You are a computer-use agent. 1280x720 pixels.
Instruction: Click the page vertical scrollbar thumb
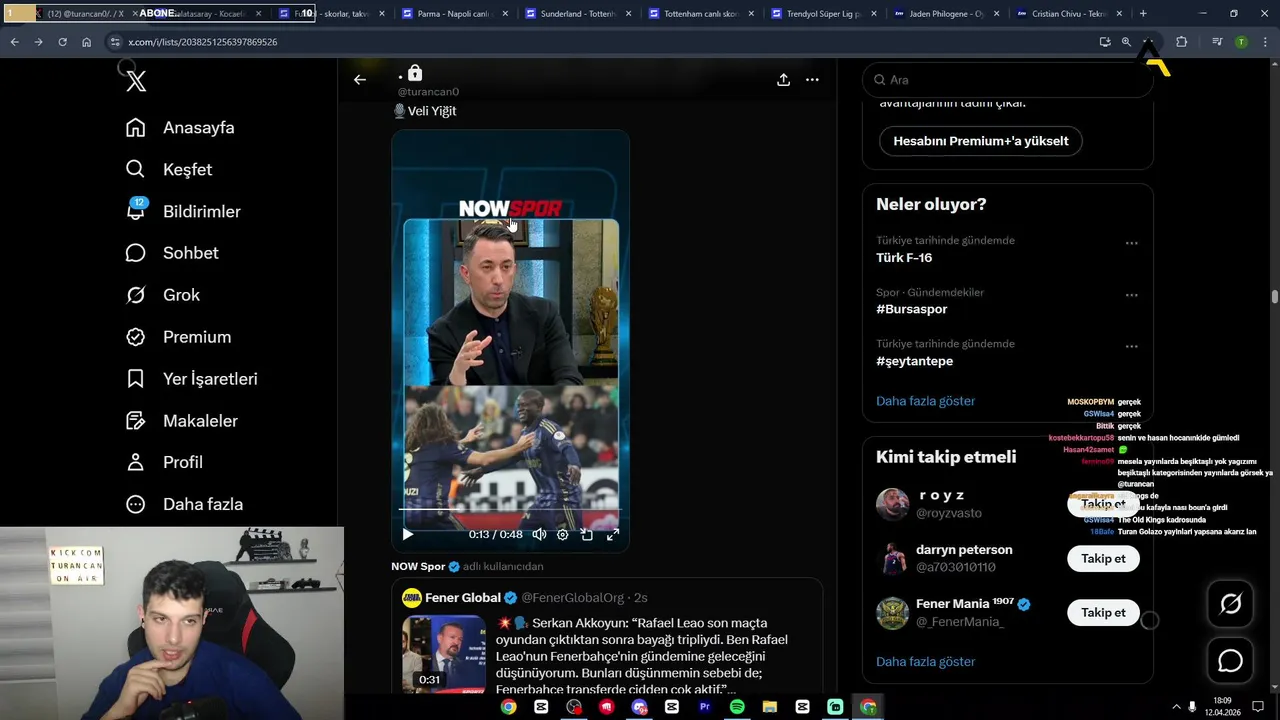[1275, 297]
